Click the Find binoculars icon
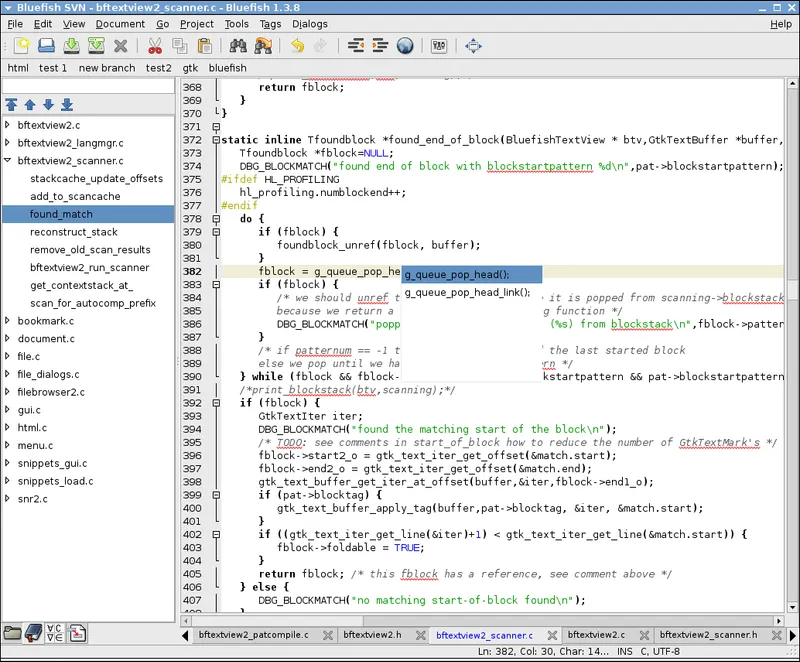 coord(238,46)
